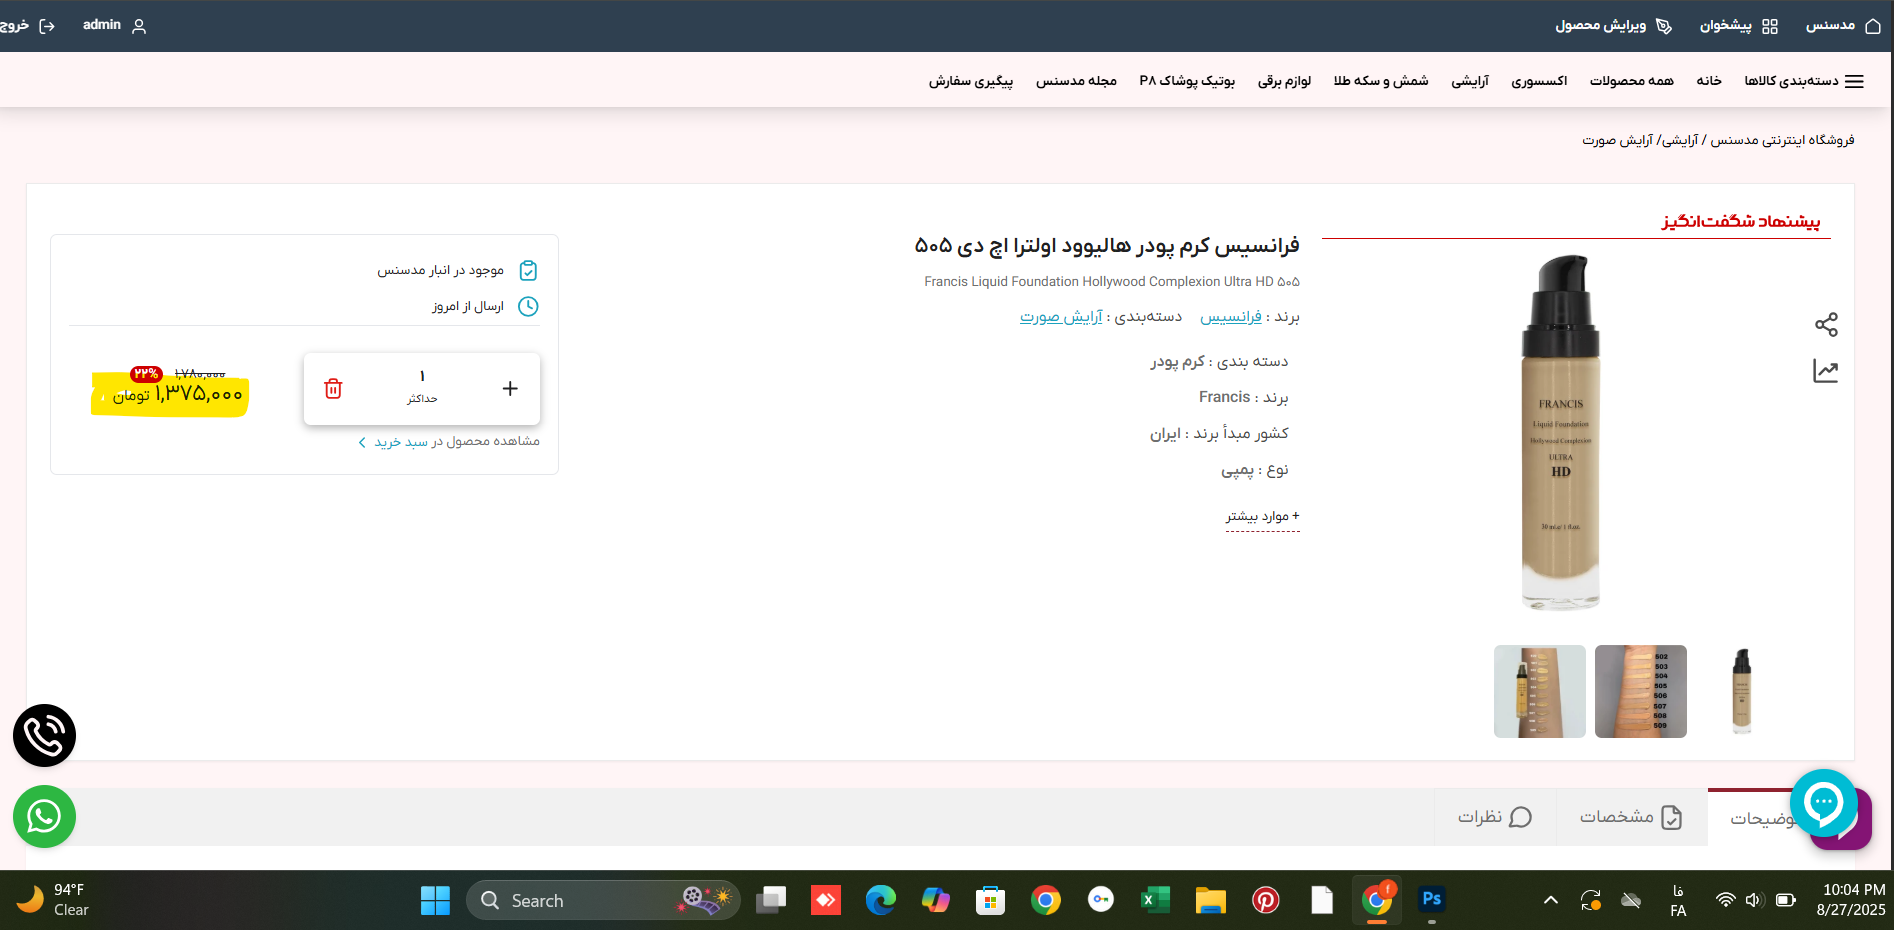Switch to the نظرات tab
The width and height of the screenshot is (1894, 930).
tap(1494, 817)
